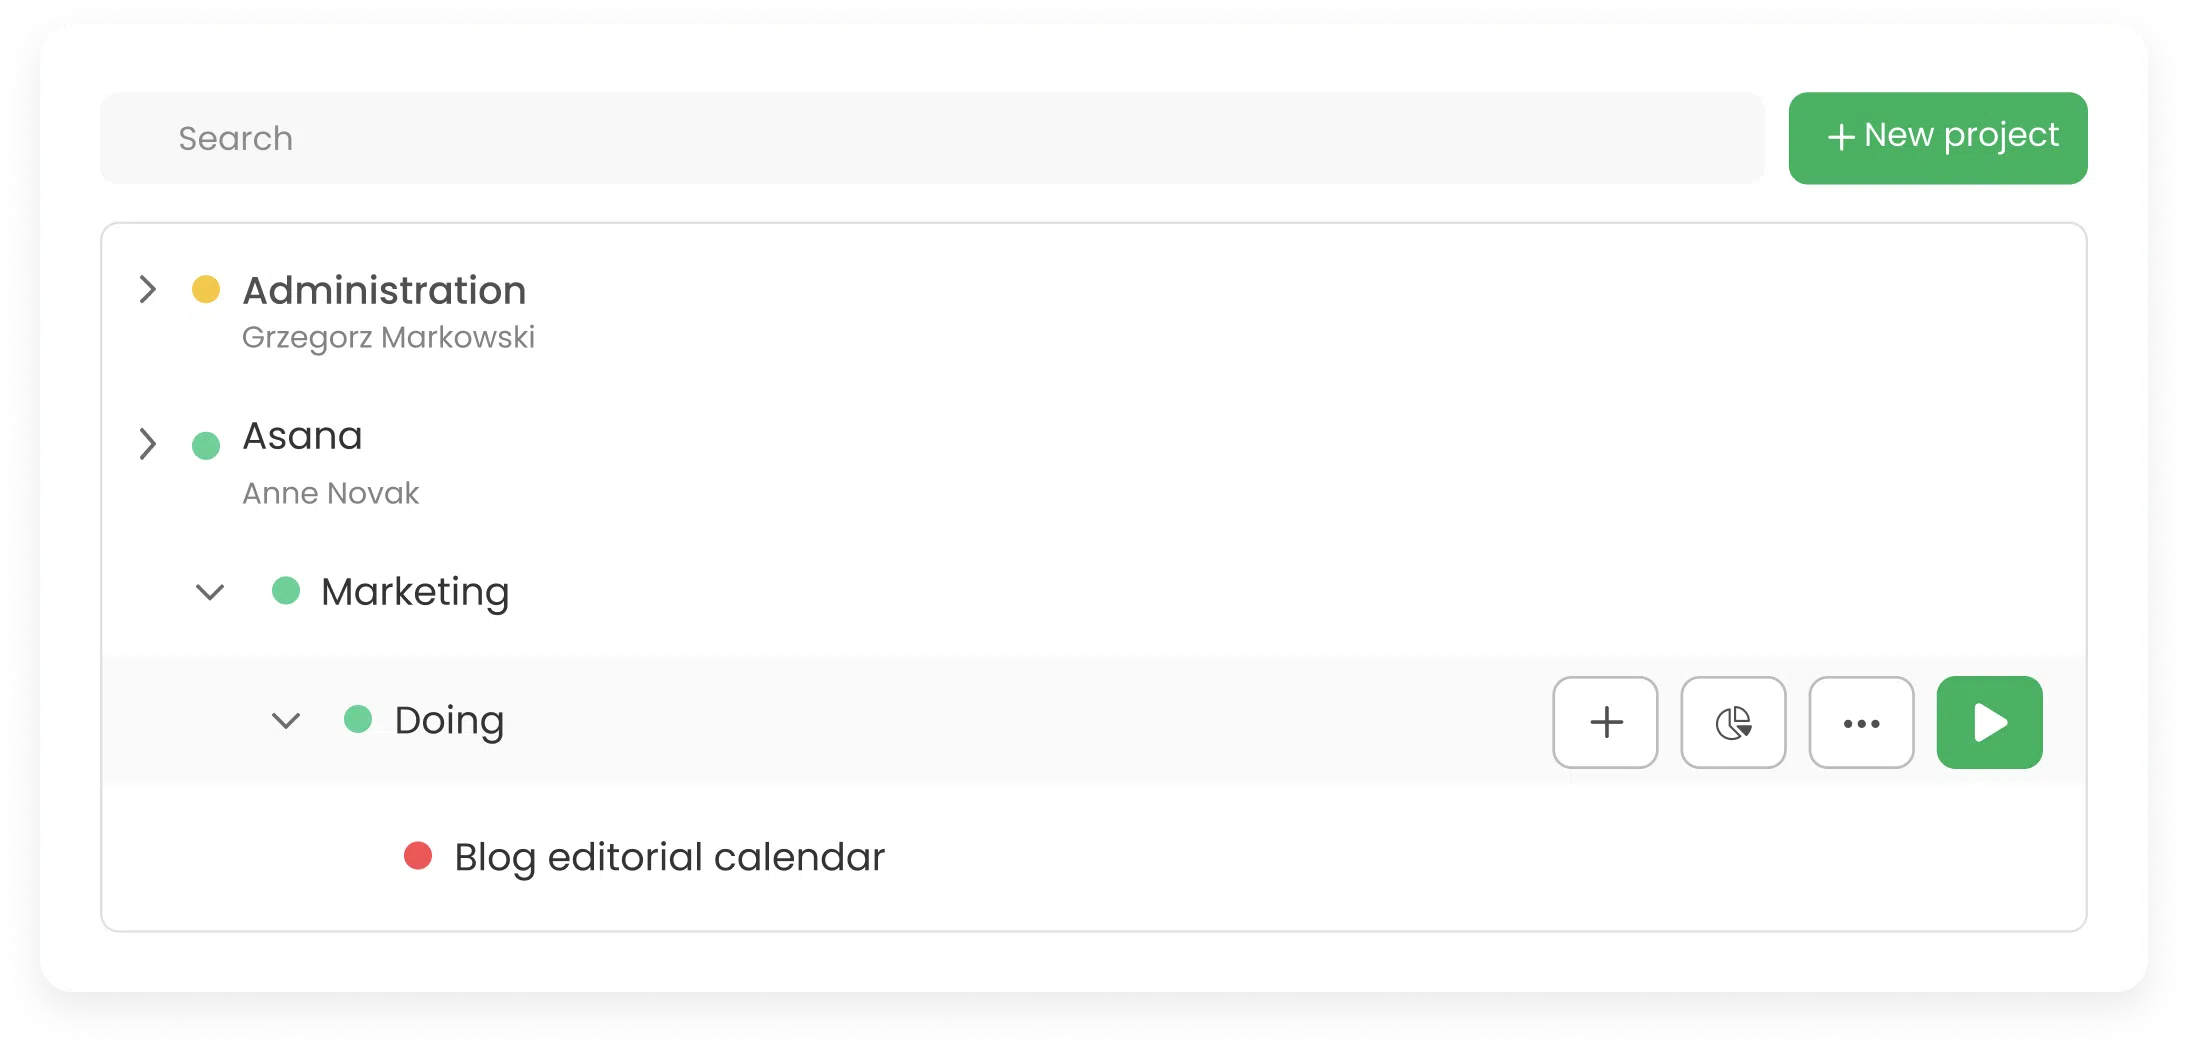
Task: Click the red dot beside Blog editorial calendar
Action: point(418,856)
